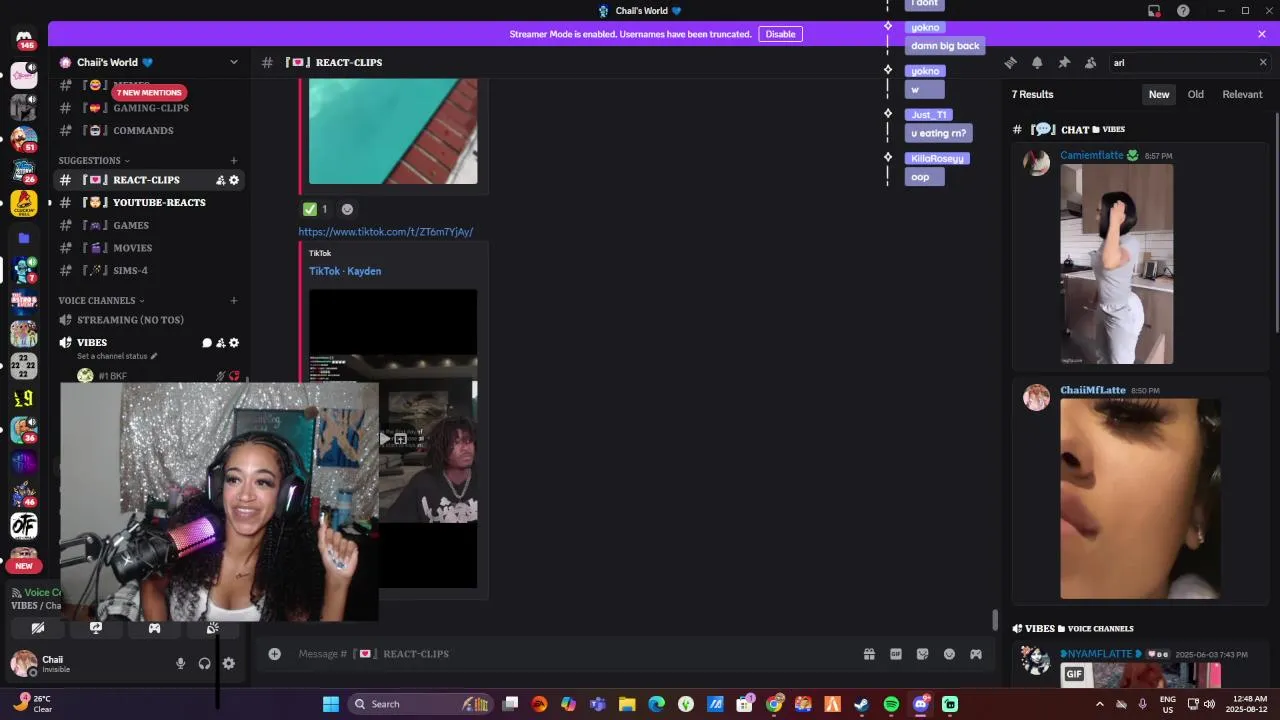Open chat for VIBES voice channel

(207, 343)
